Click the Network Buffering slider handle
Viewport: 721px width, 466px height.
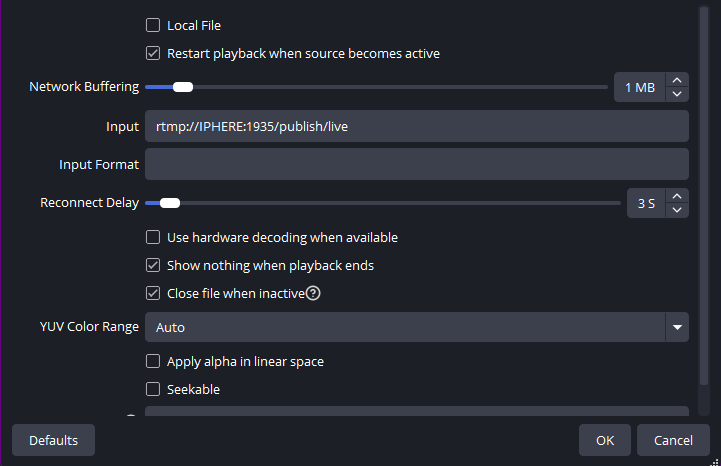182,87
